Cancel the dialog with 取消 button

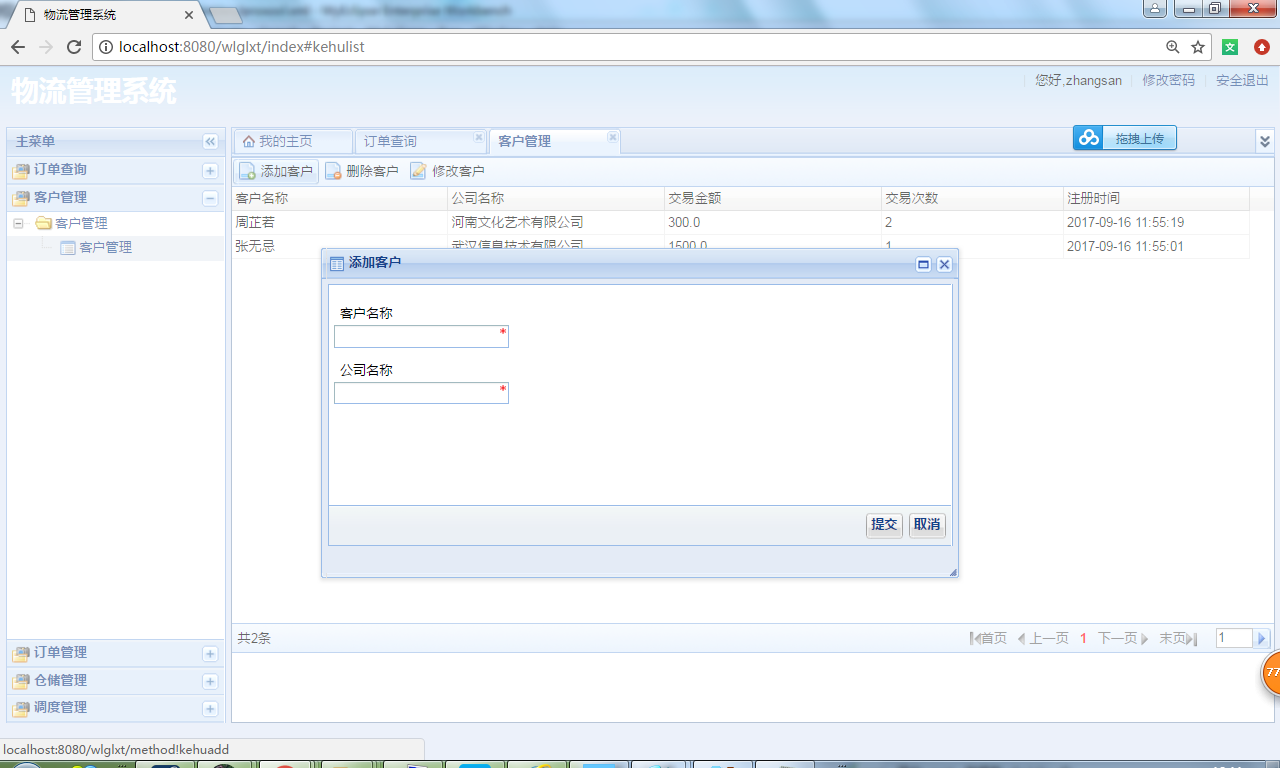(x=926, y=524)
